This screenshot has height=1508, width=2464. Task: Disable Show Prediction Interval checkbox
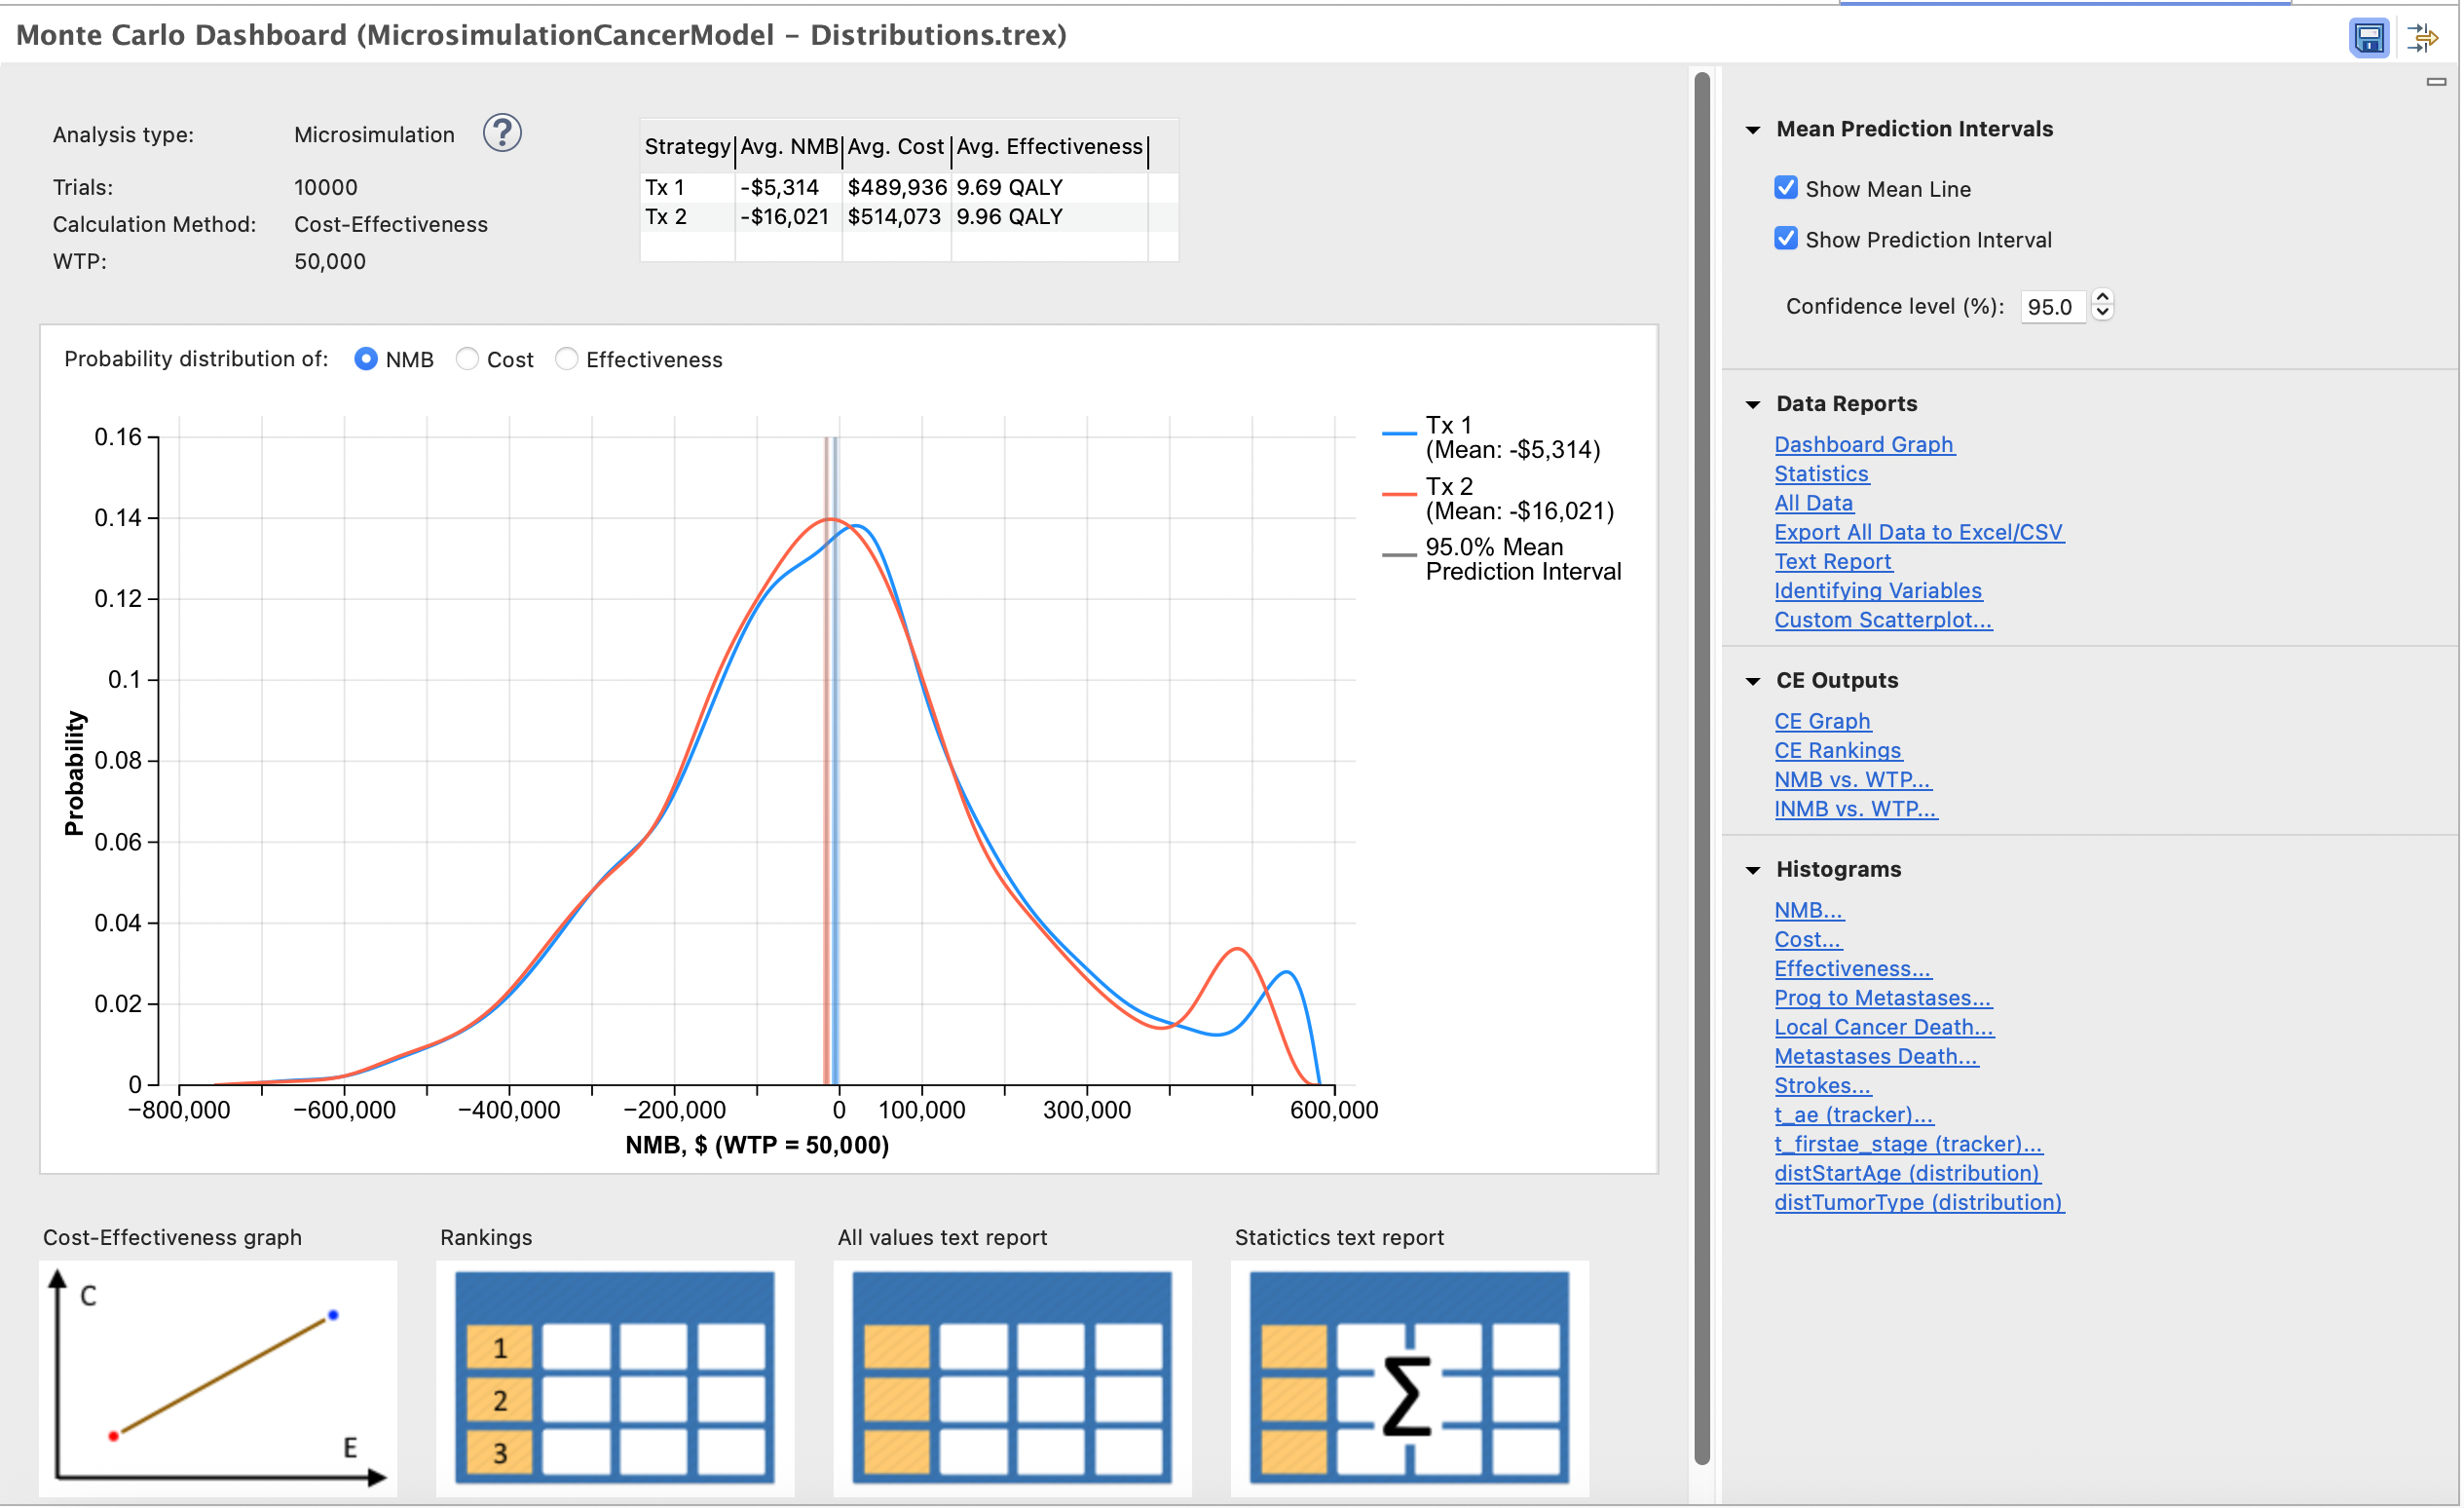click(1785, 239)
